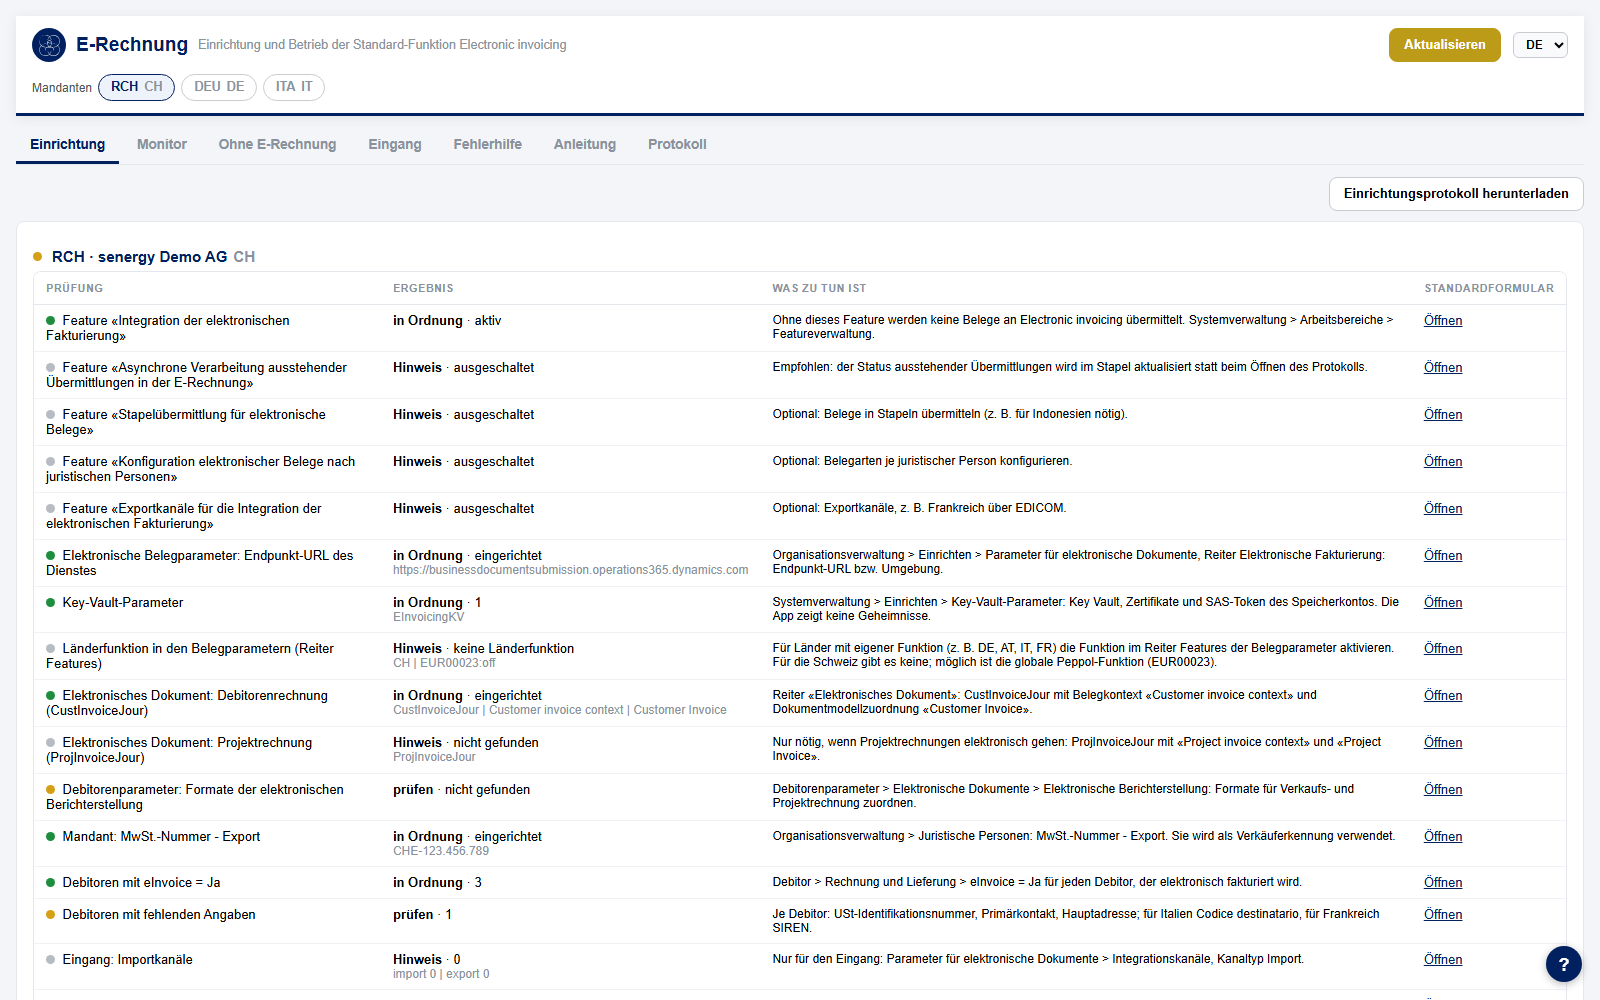Switch to the Einrichtung tab
Screen dimensions: 1600x1000
point(67,144)
